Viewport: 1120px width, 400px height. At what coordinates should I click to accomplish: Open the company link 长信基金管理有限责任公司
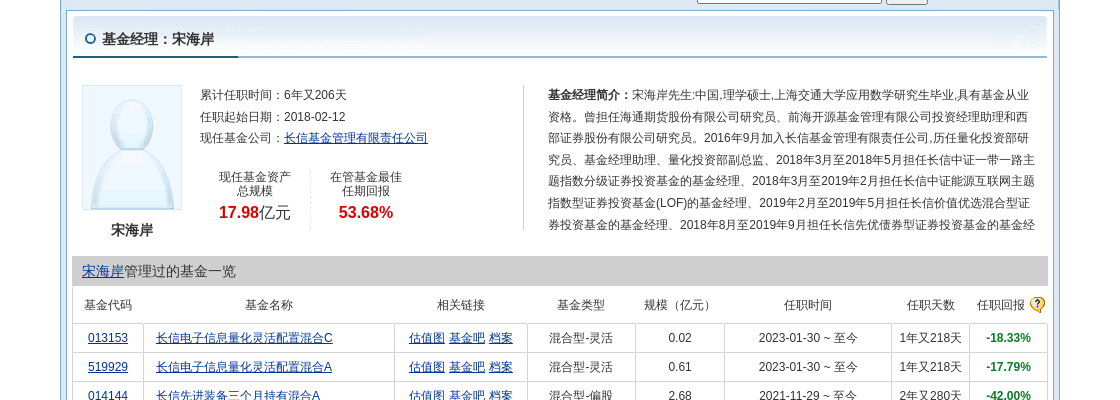[x=356, y=139]
